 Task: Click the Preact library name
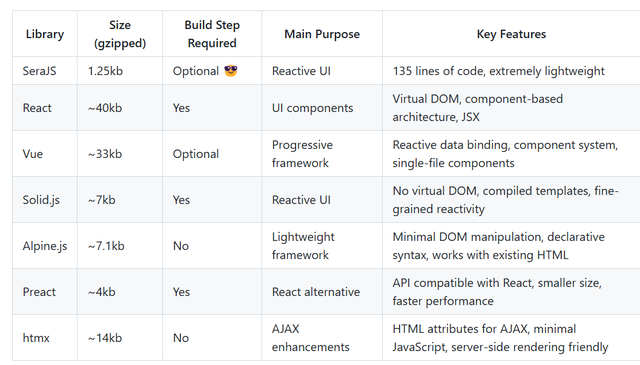coord(39,292)
